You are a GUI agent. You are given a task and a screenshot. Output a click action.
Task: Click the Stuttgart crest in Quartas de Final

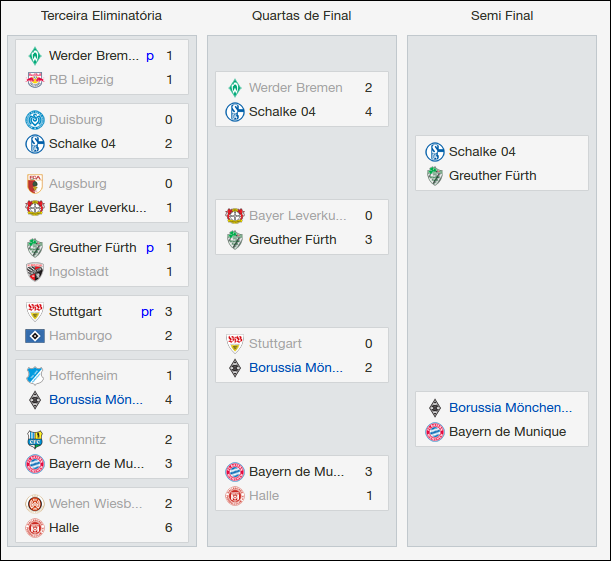(x=235, y=344)
